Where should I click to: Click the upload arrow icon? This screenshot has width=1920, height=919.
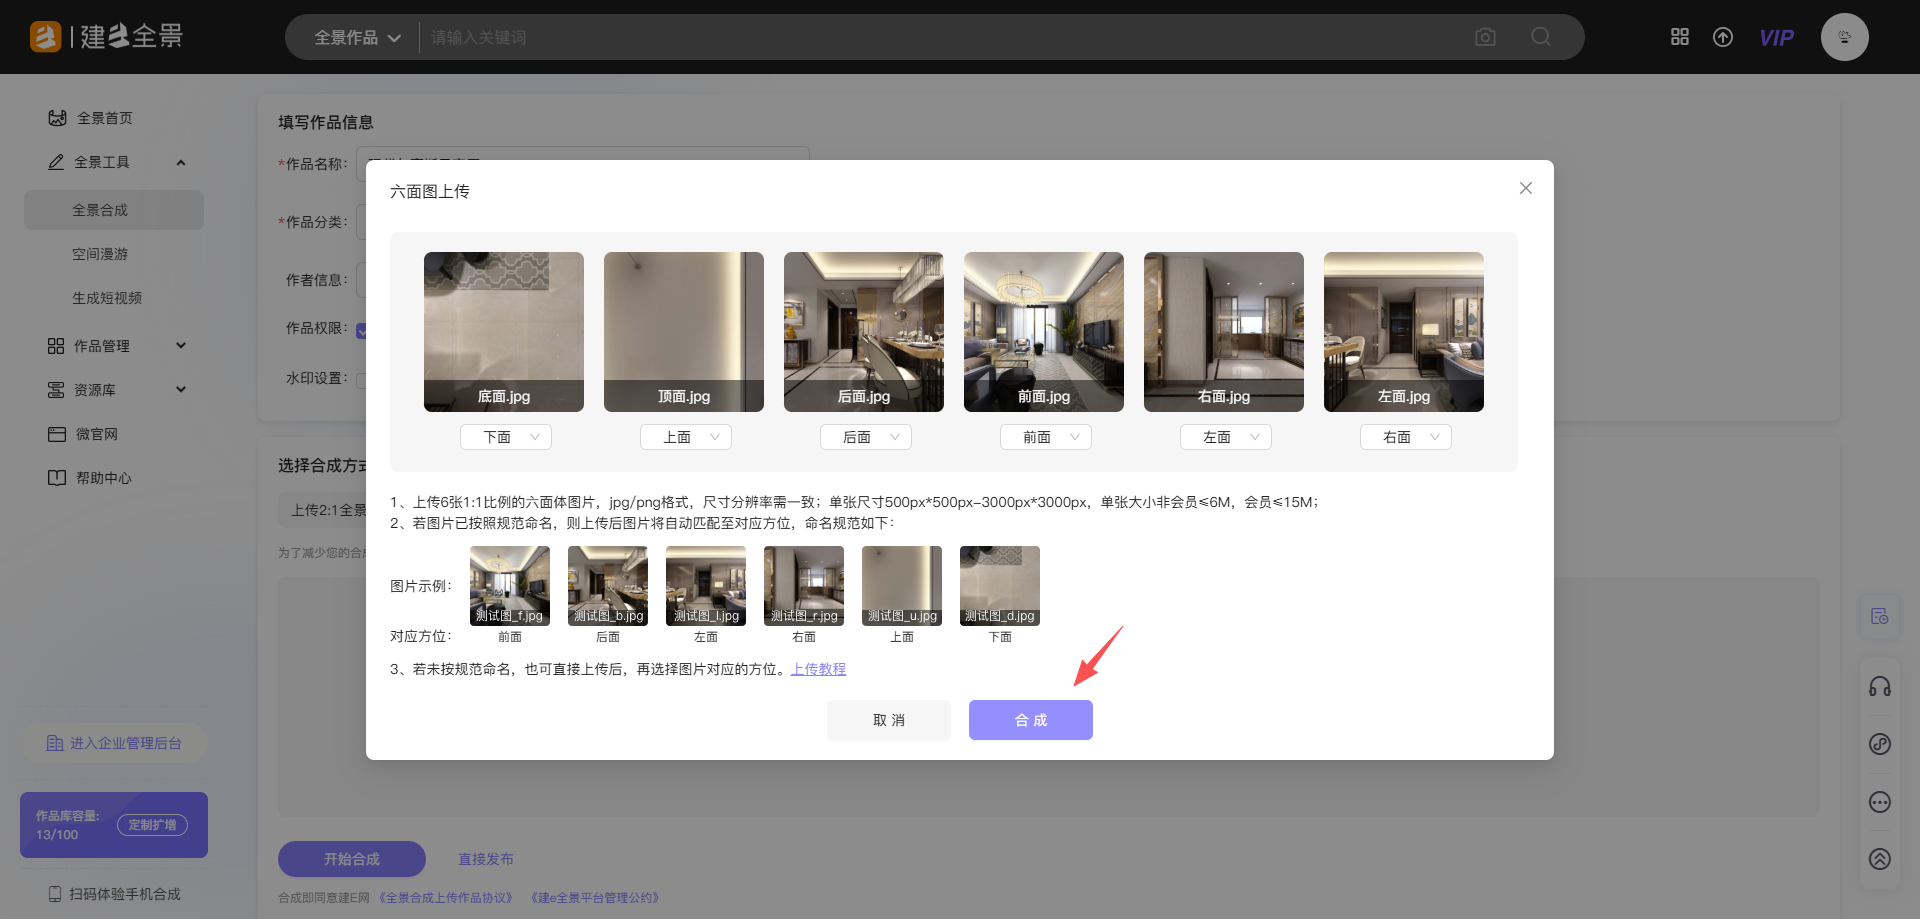(x=1723, y=37)
